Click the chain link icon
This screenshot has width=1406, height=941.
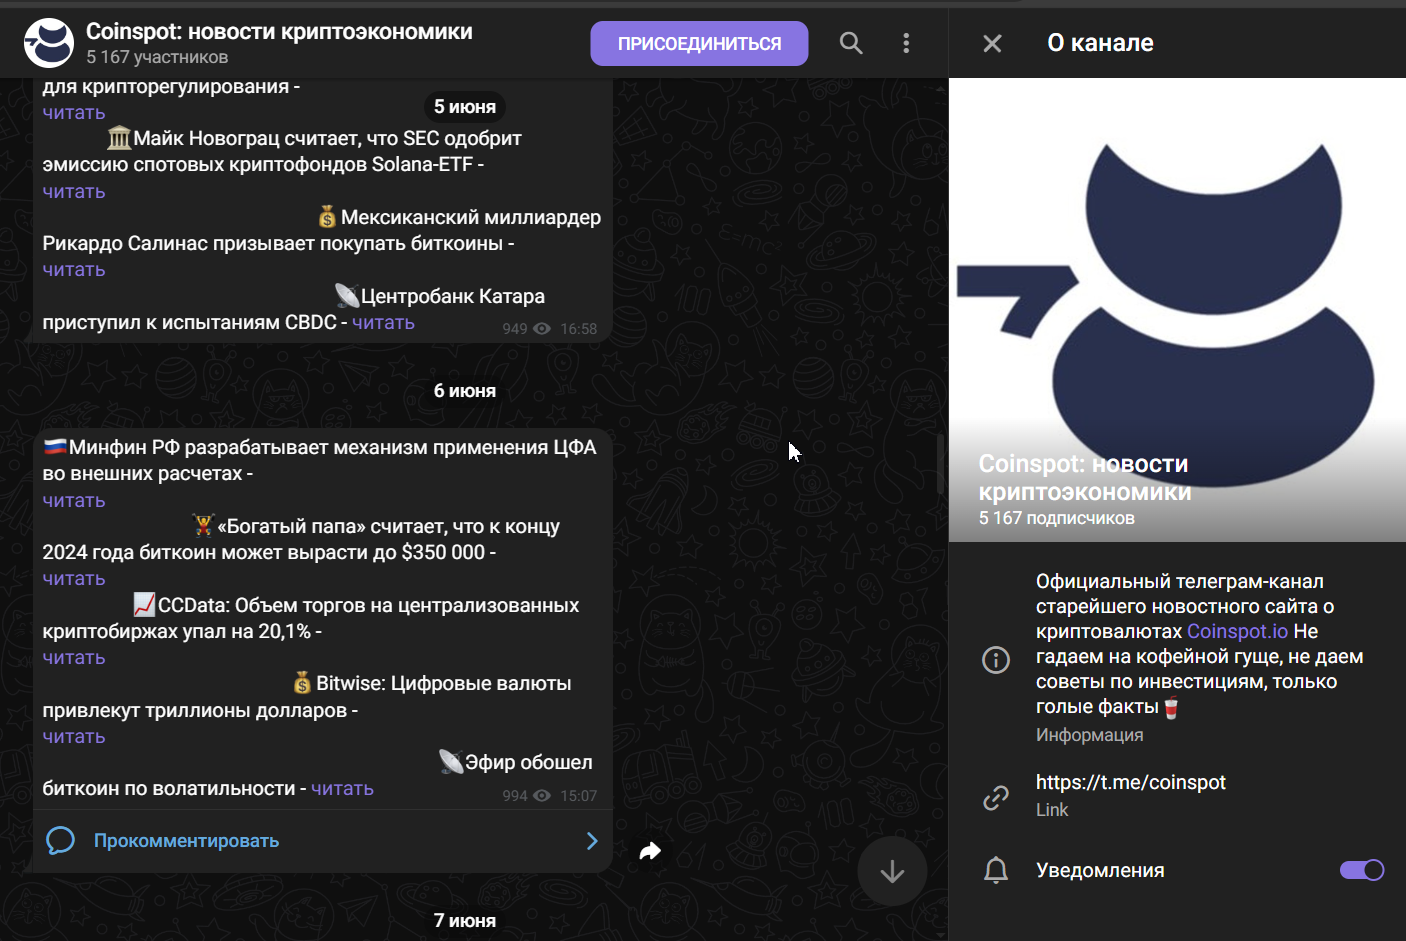click(996, 797)
